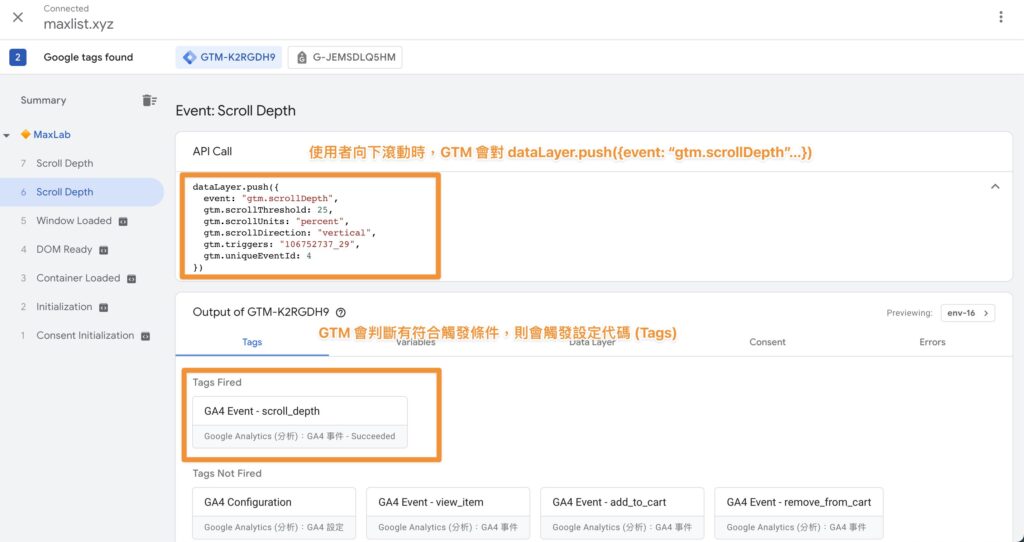Open the three-dot more options menu
The height and width of the screenshot is (542, 1024).
click(x=1000, y=18)
